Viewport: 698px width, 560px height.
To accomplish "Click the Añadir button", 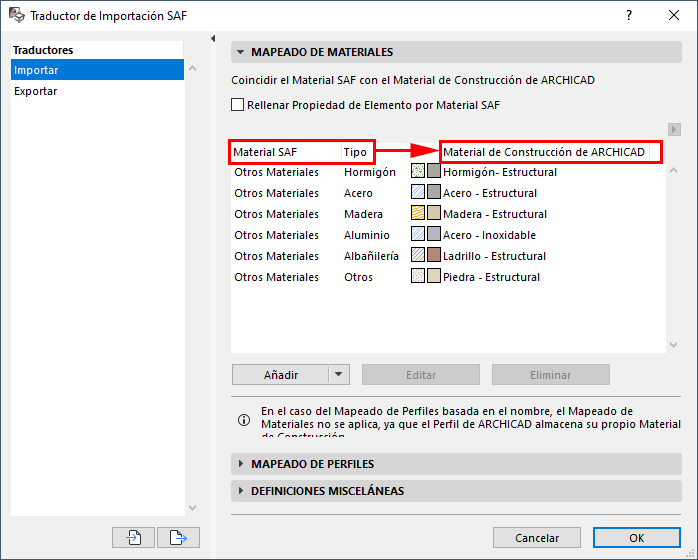I will click(280, 374).
